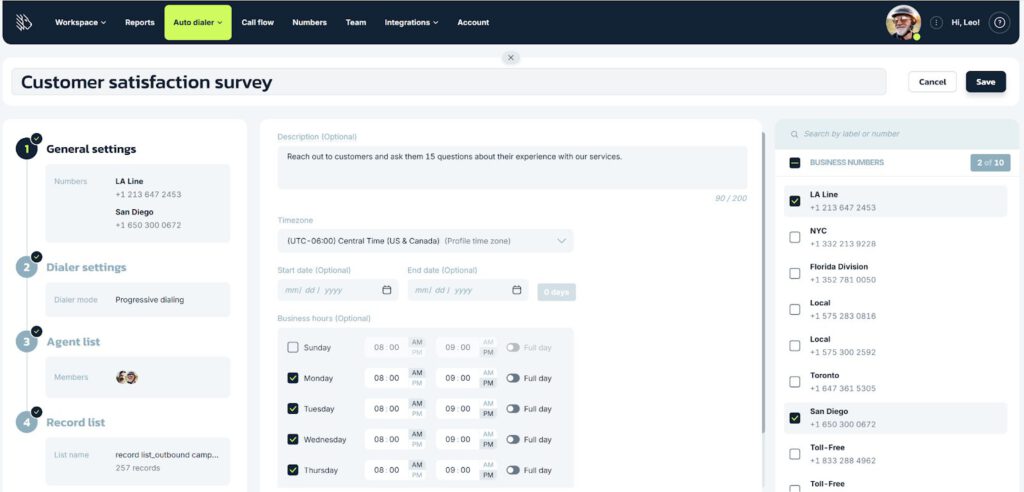Go to the Reports tab
Image resolution: width=1024 pixels, height=492 pixels.
coord(139,22)
